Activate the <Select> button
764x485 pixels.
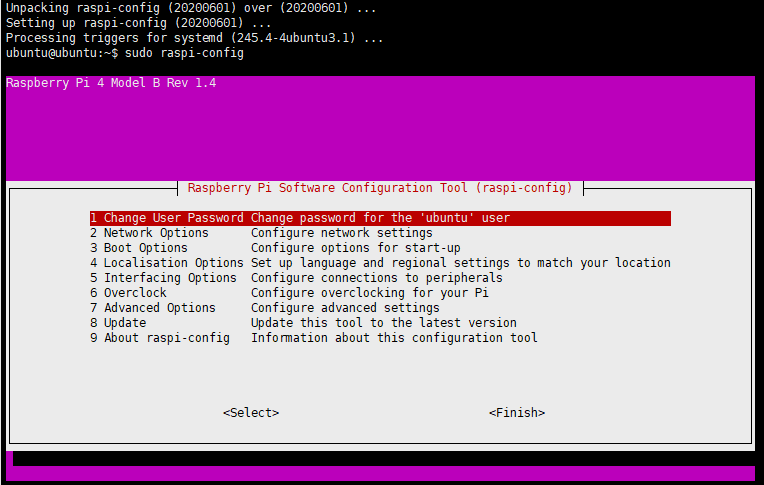(251, 413)
